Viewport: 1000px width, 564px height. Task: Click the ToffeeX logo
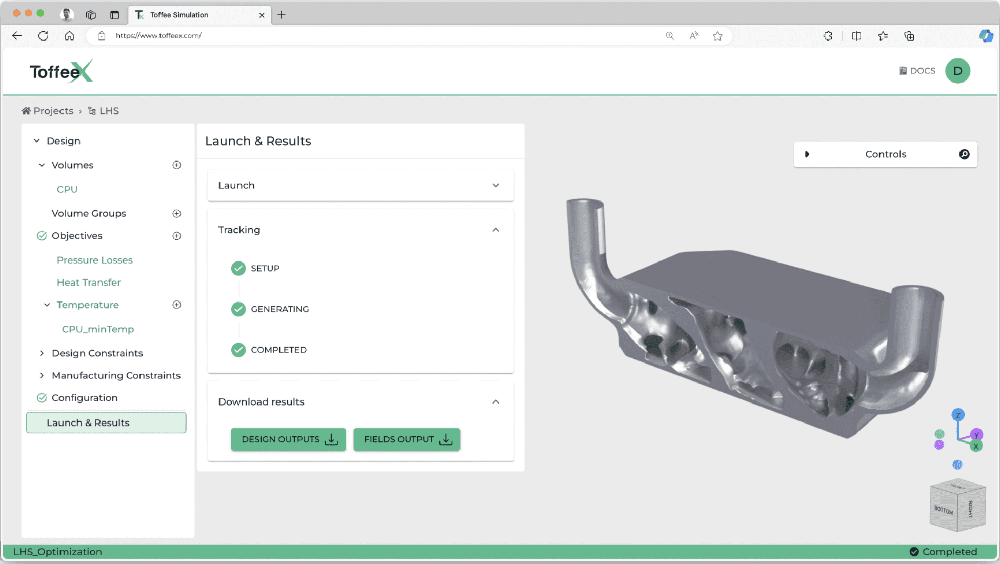click(x=61, y=72)
